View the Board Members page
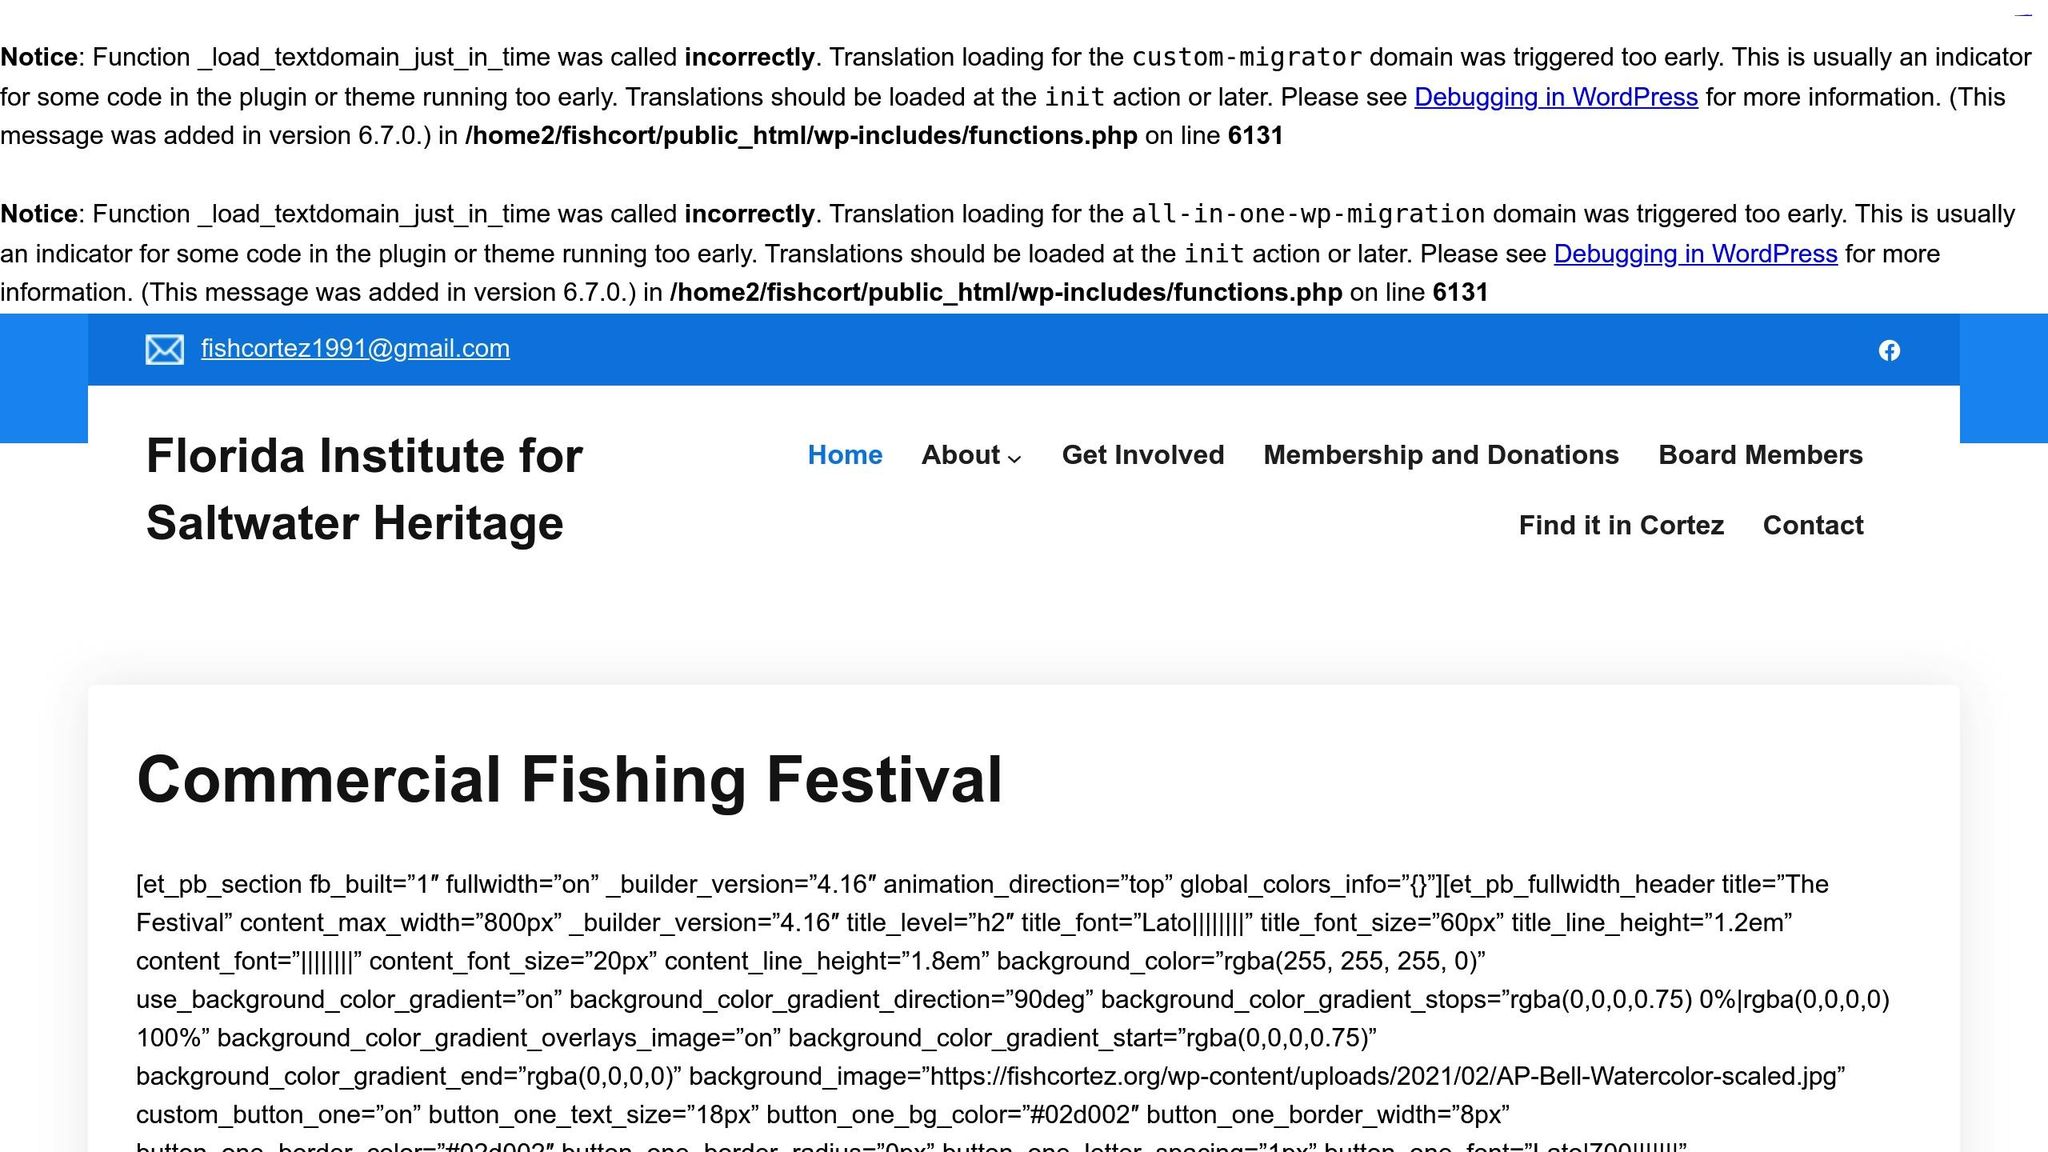Viewport: 2048px width, 1152px height. click(x=1760, y=455)
